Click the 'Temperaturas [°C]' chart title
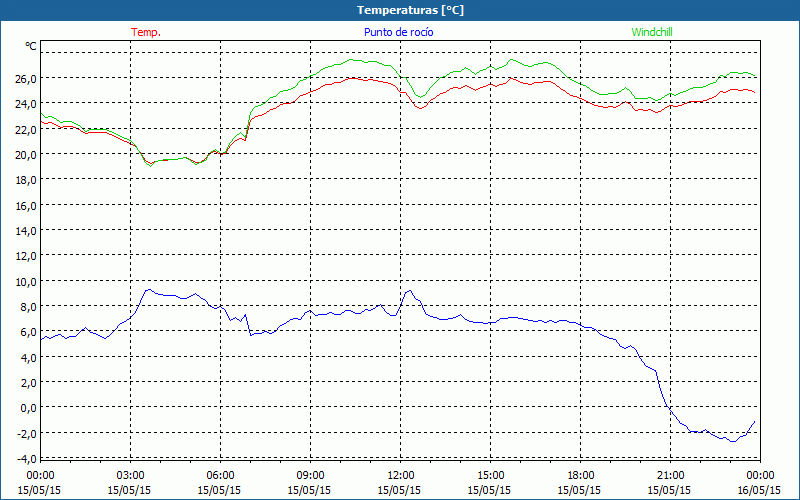 (x=410, y=10)
